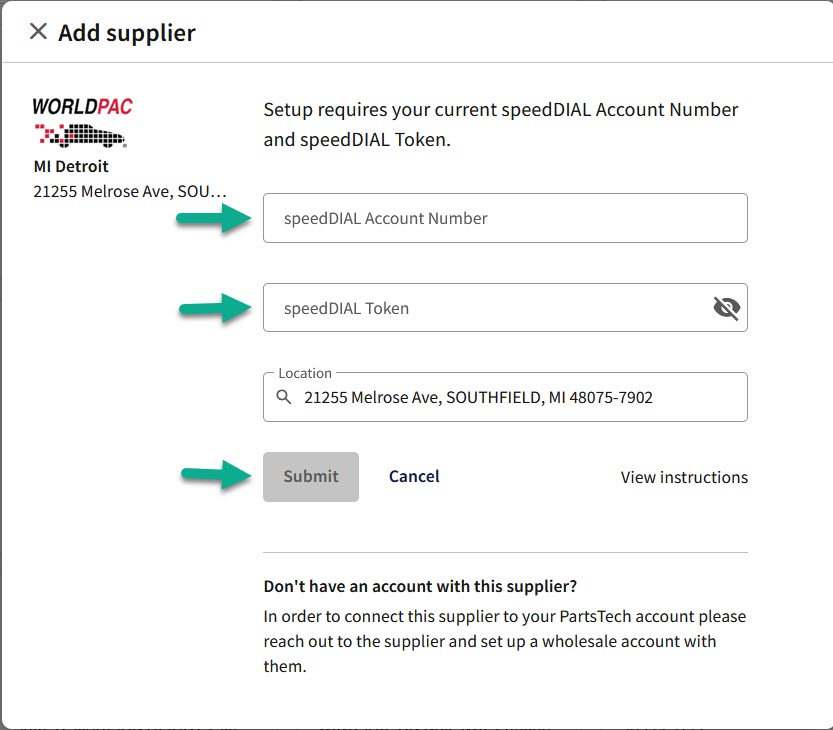Click the MI Detroit supplier name
The image size is (833, 730).
point(71,166)
